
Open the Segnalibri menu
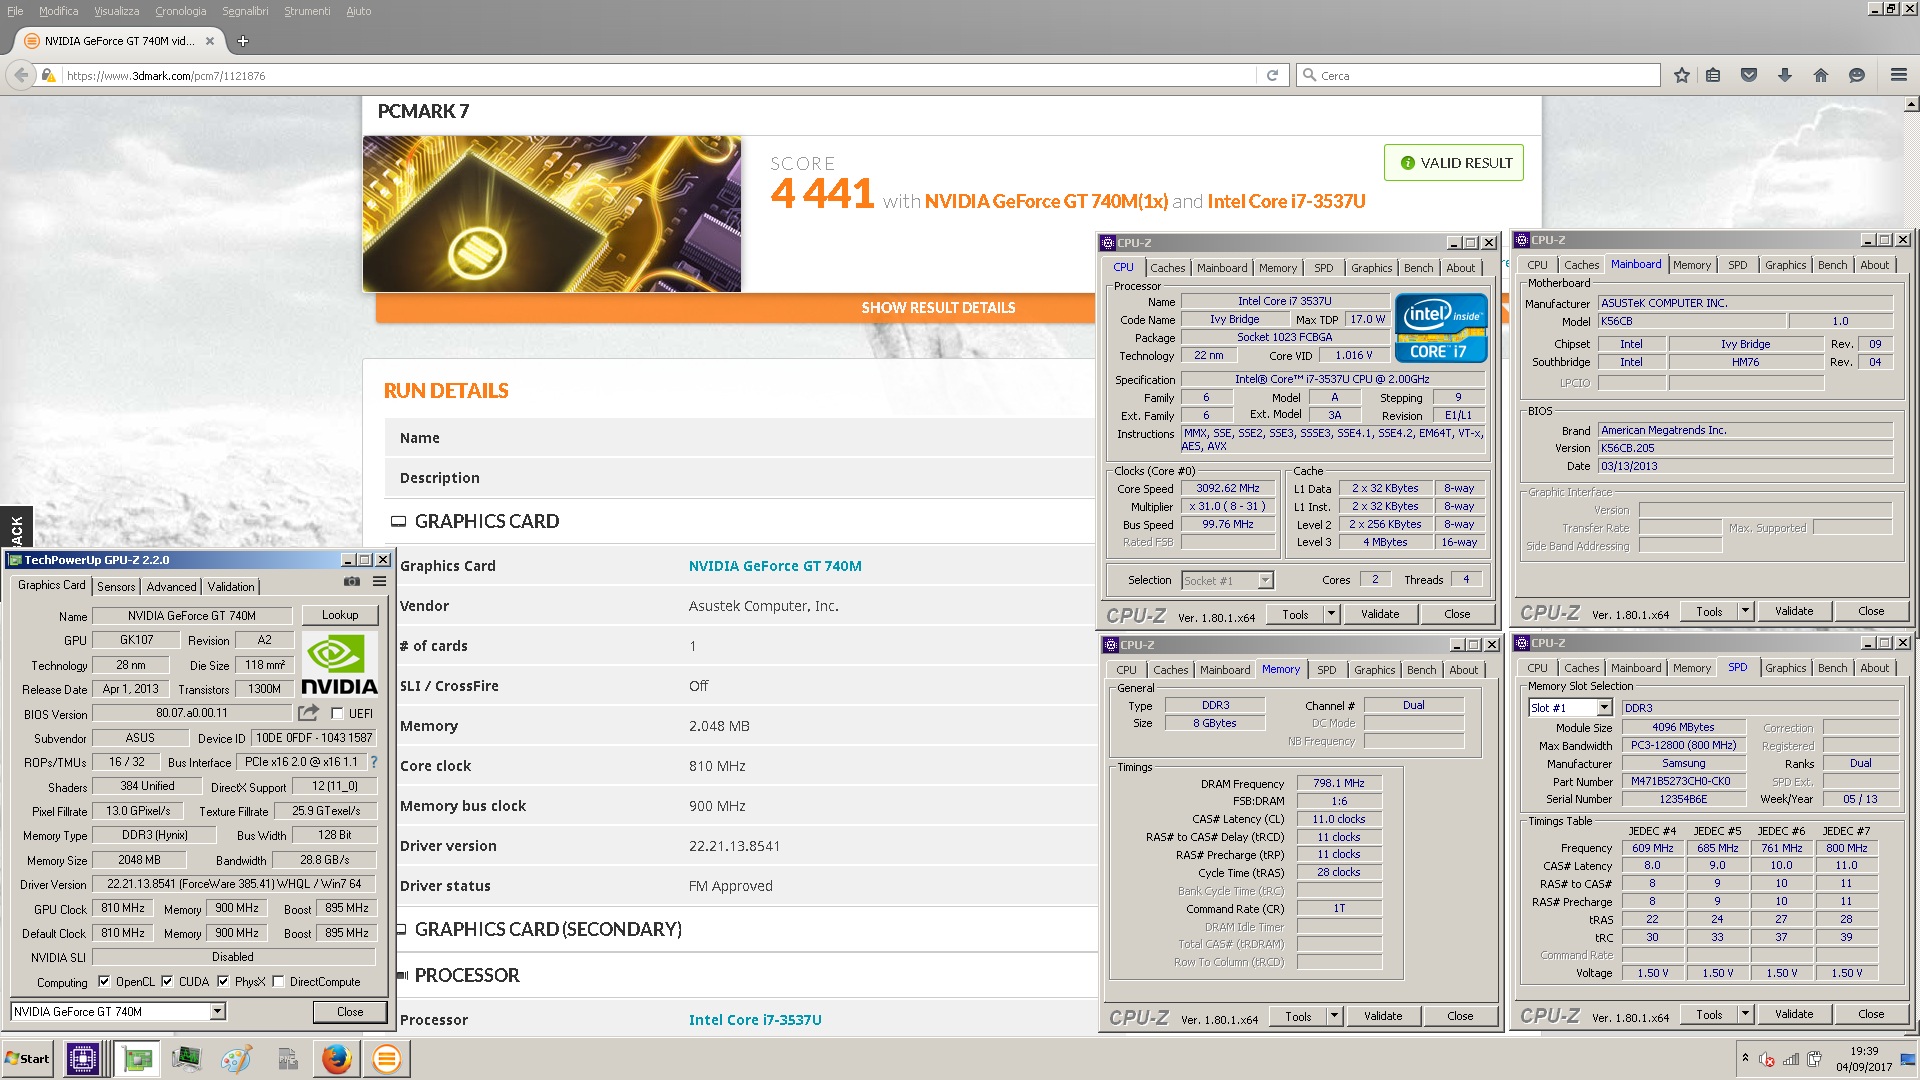point(245,11)
